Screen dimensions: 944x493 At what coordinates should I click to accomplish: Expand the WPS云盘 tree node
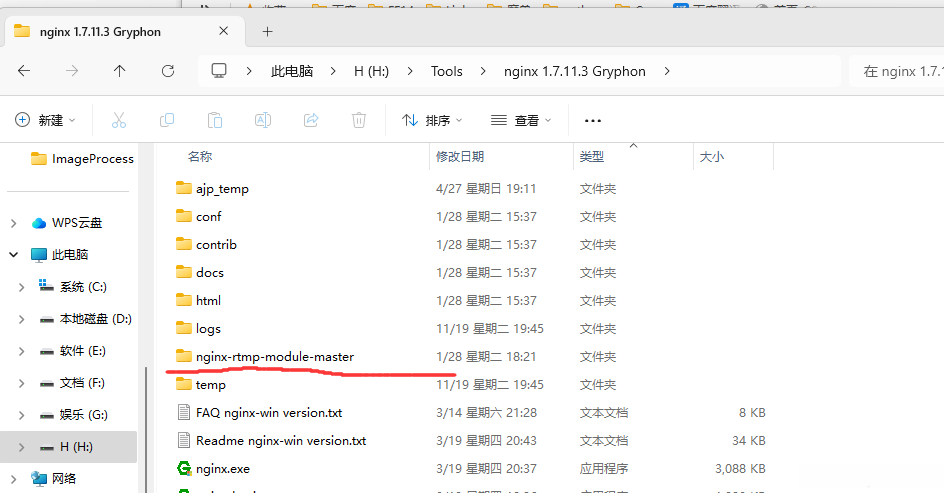coord(14,223)
